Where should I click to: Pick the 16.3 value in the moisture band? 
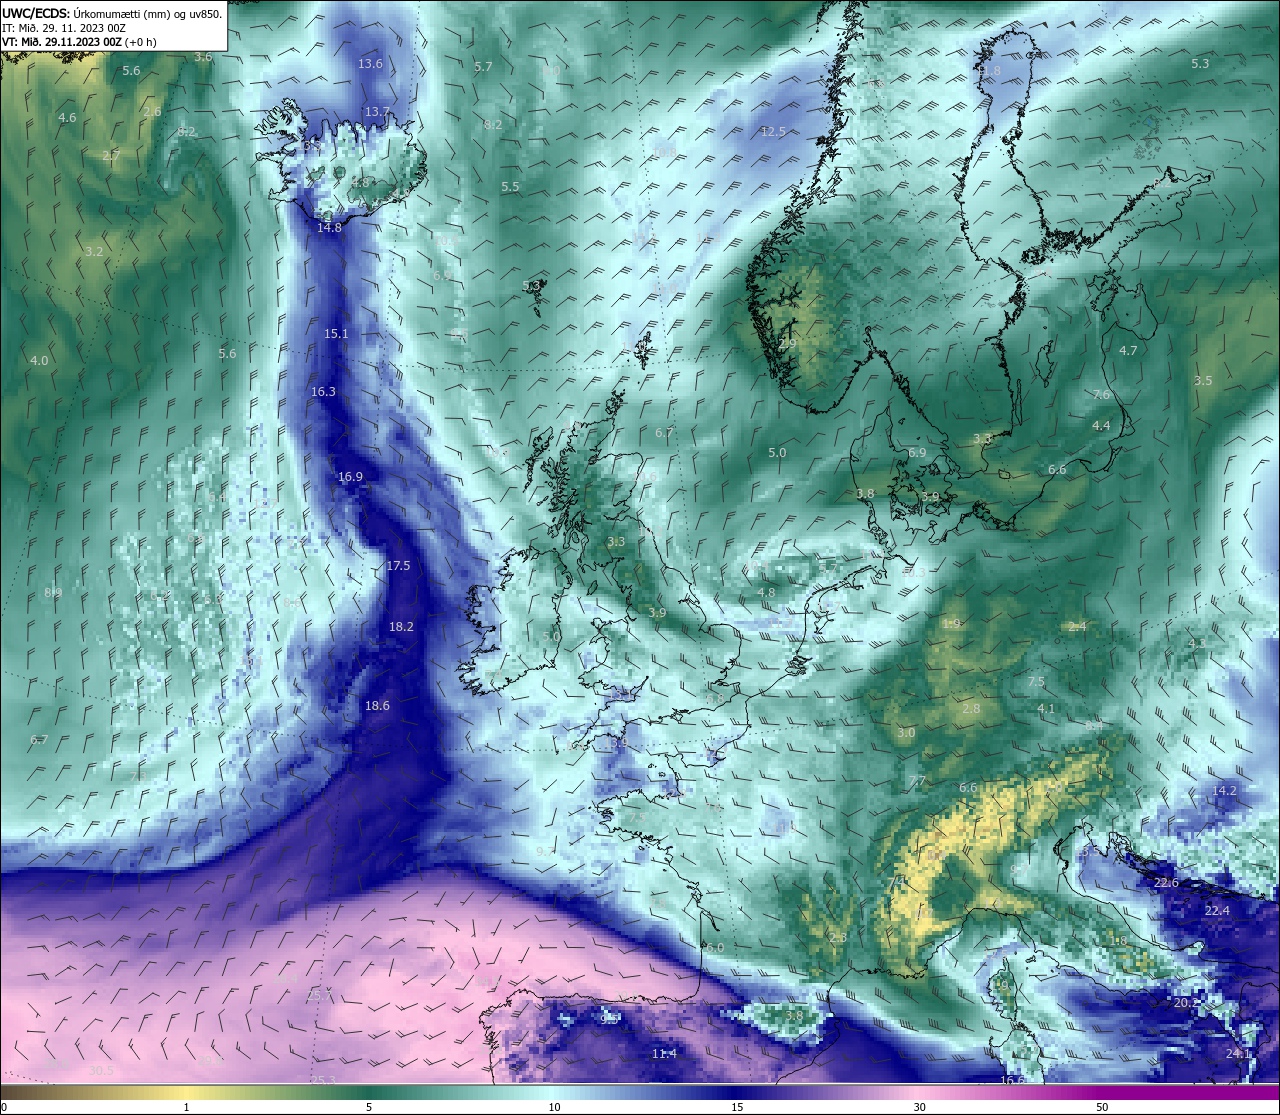point(323,393)
